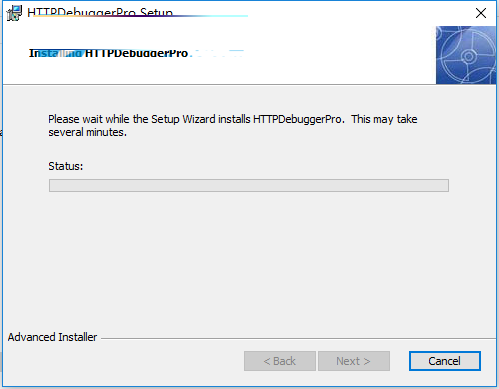Click the word HTTPDebuggerPro in the description
499x389 pixels.
[299, 119]
